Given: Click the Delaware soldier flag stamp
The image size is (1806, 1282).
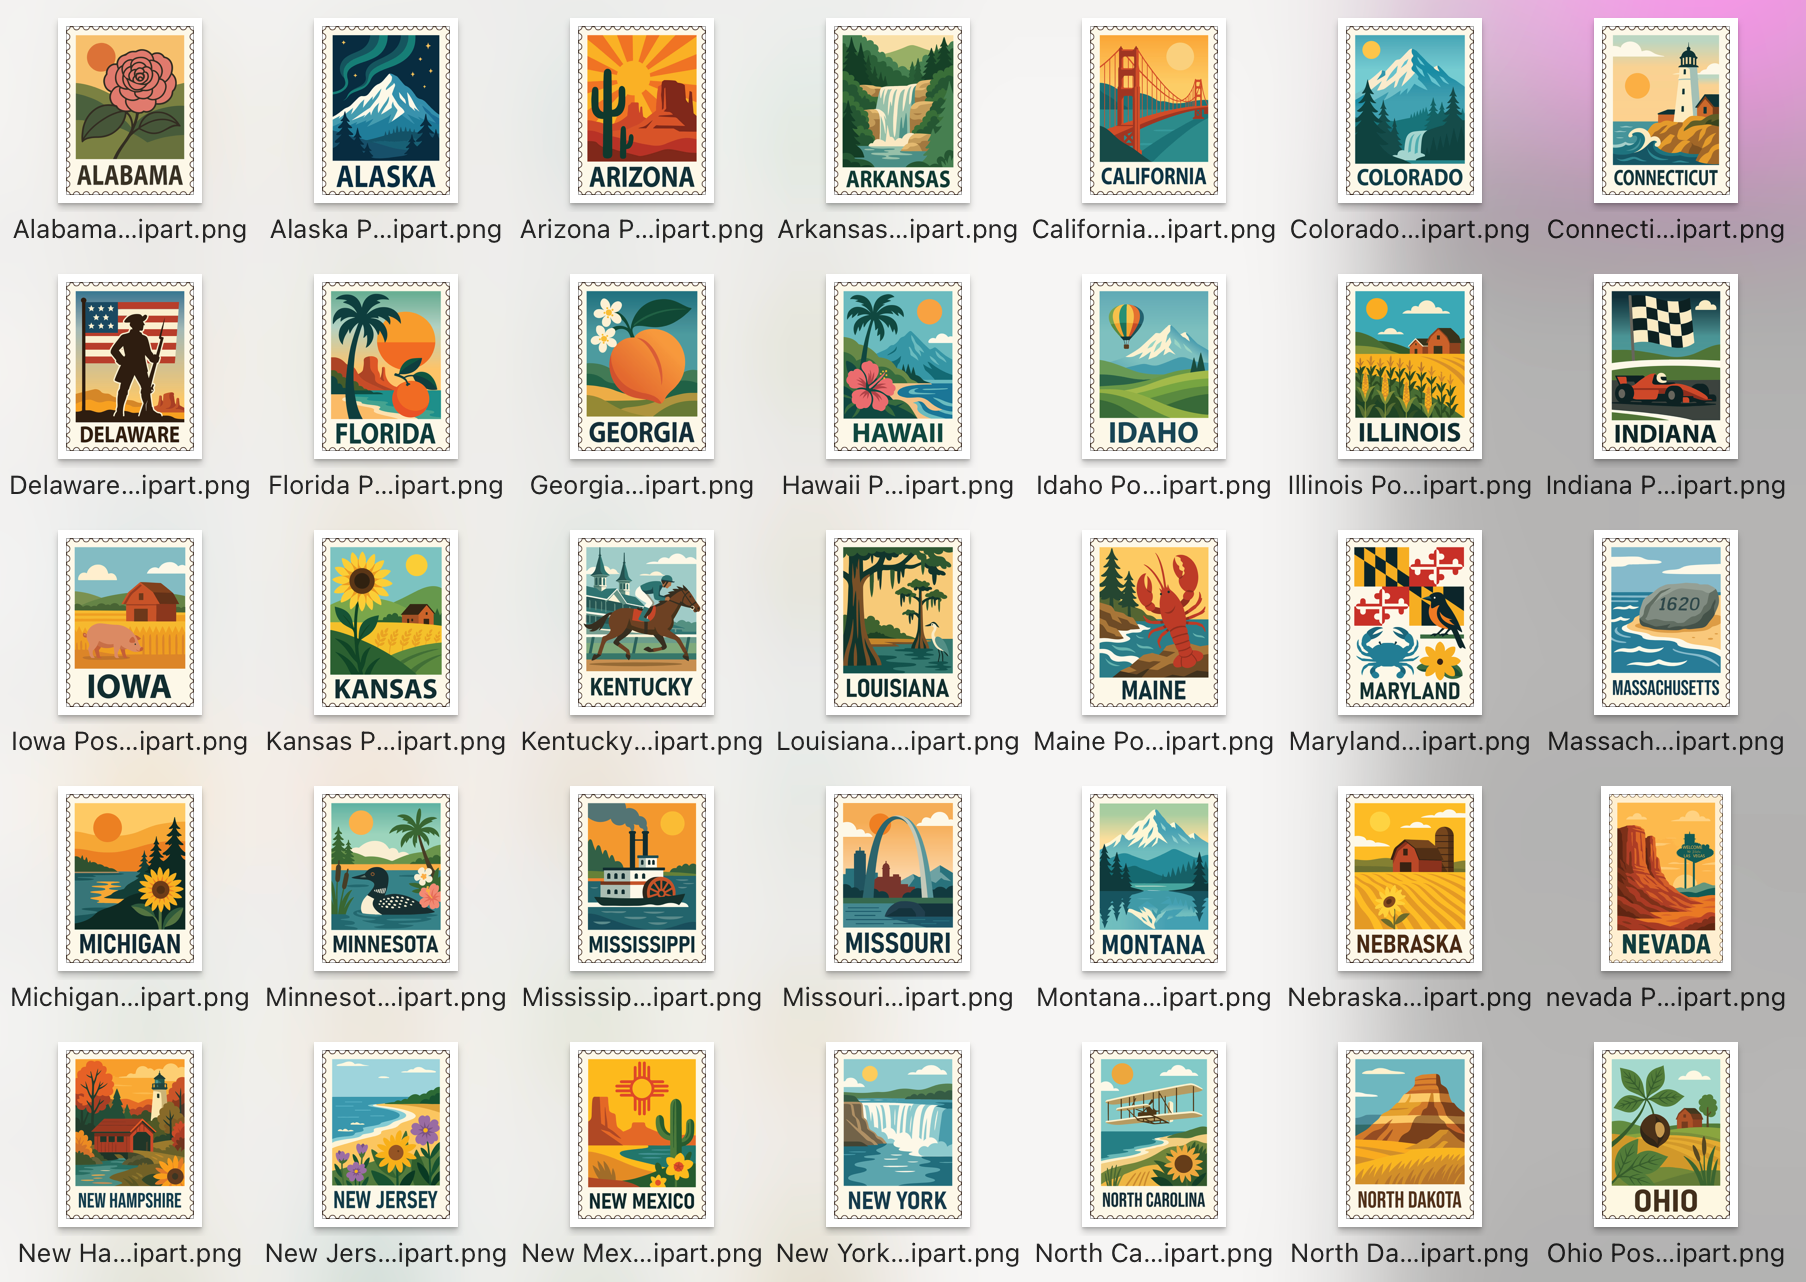Looking at the screenshot, I should coord(130,367).
